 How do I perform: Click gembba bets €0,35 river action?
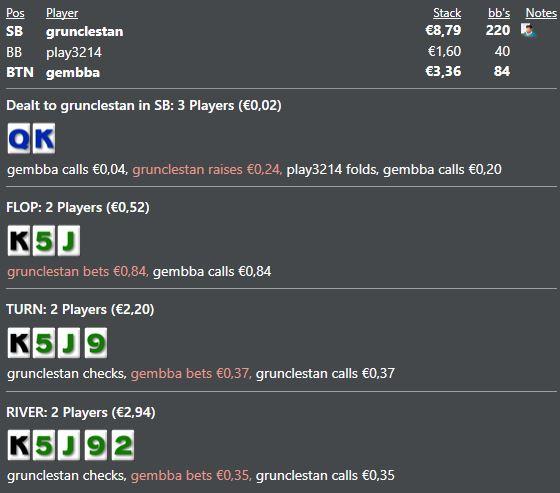point(191,475)
